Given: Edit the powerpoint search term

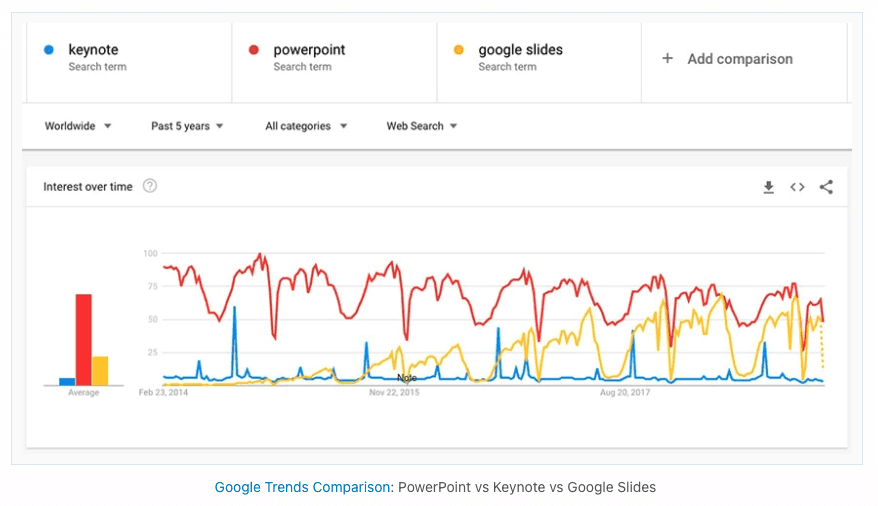Looking at the screenshot, I should [x=309, y=50].
